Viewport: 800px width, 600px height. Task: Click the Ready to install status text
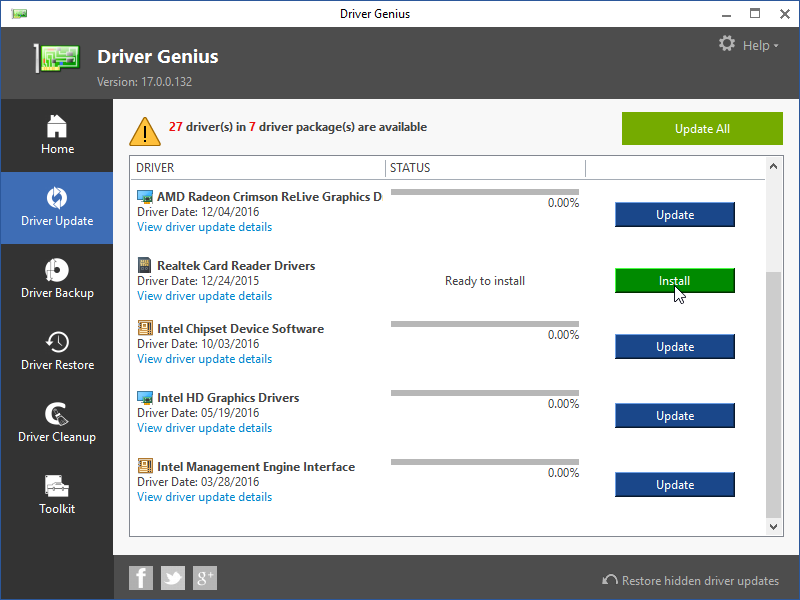(485, 281)
